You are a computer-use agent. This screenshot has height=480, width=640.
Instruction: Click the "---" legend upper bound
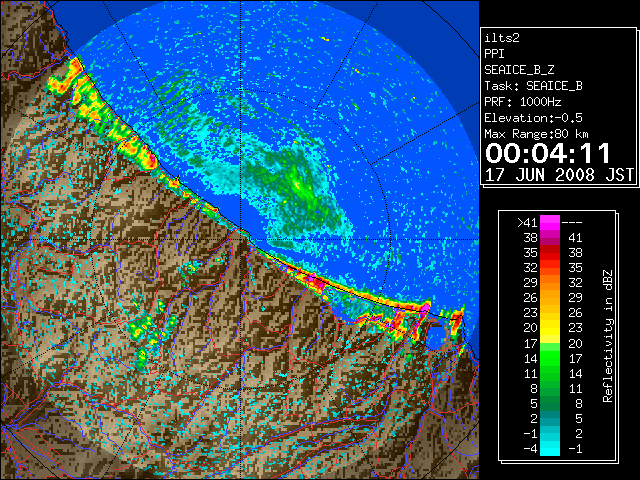(572, 223)
